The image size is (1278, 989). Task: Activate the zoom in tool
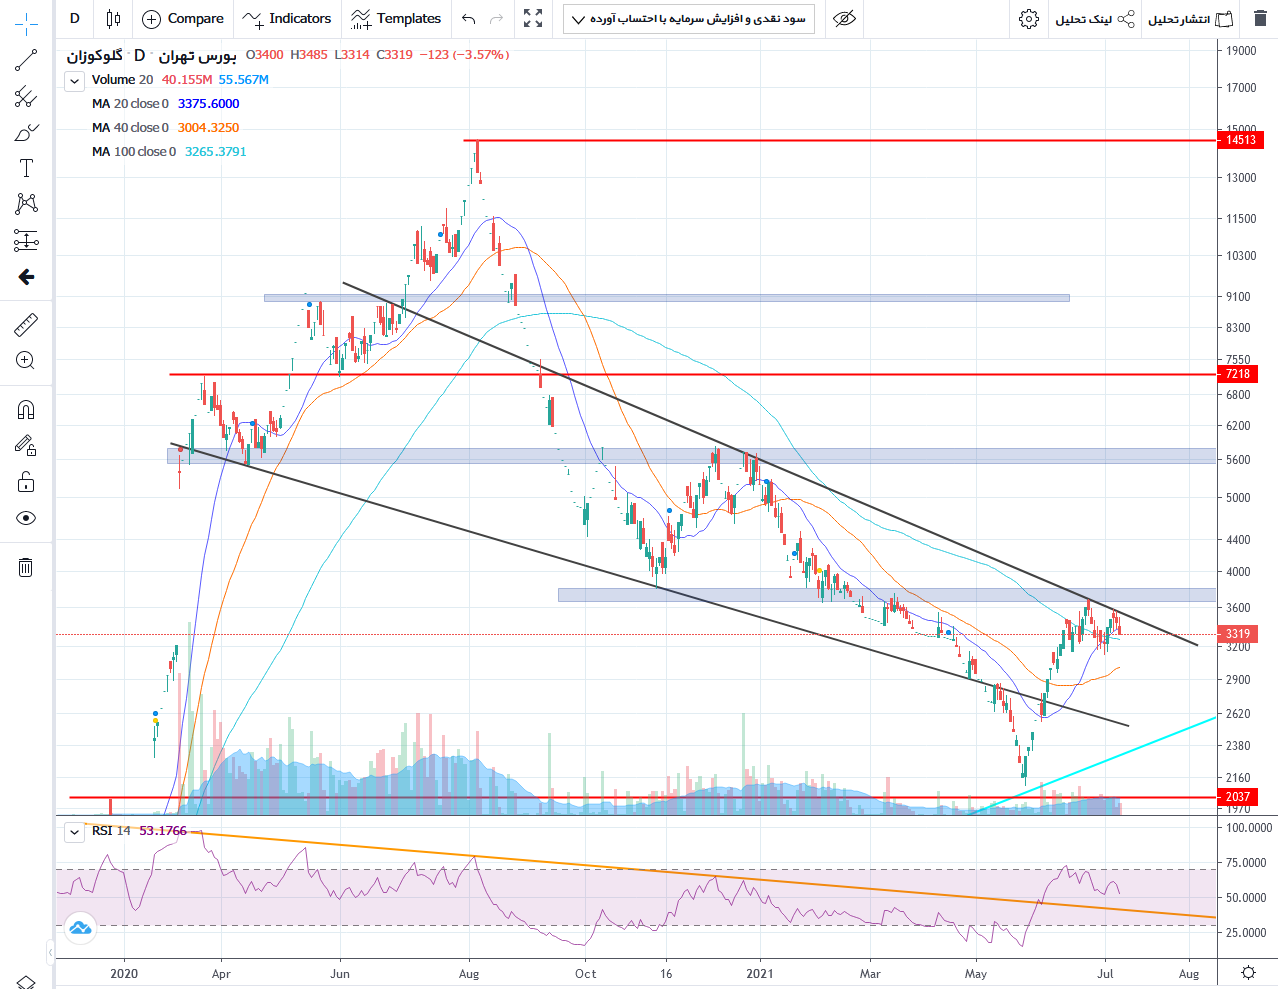[x=26, y=360]
